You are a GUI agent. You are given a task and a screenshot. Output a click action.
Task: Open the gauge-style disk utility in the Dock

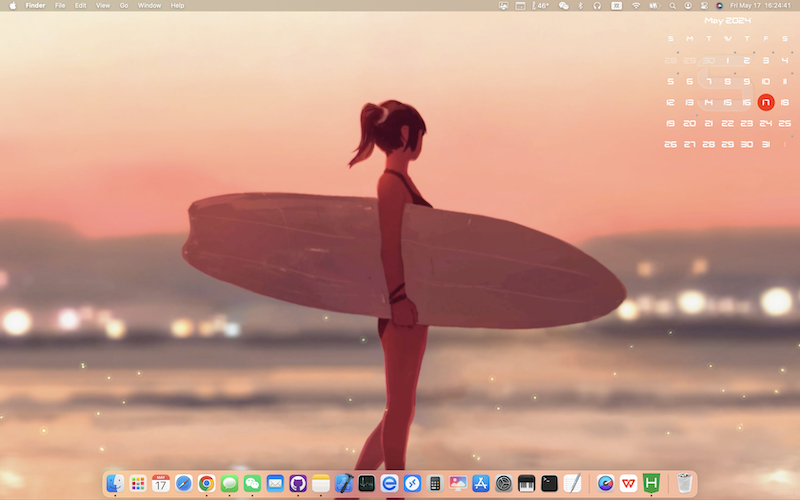tap(606, 483)
